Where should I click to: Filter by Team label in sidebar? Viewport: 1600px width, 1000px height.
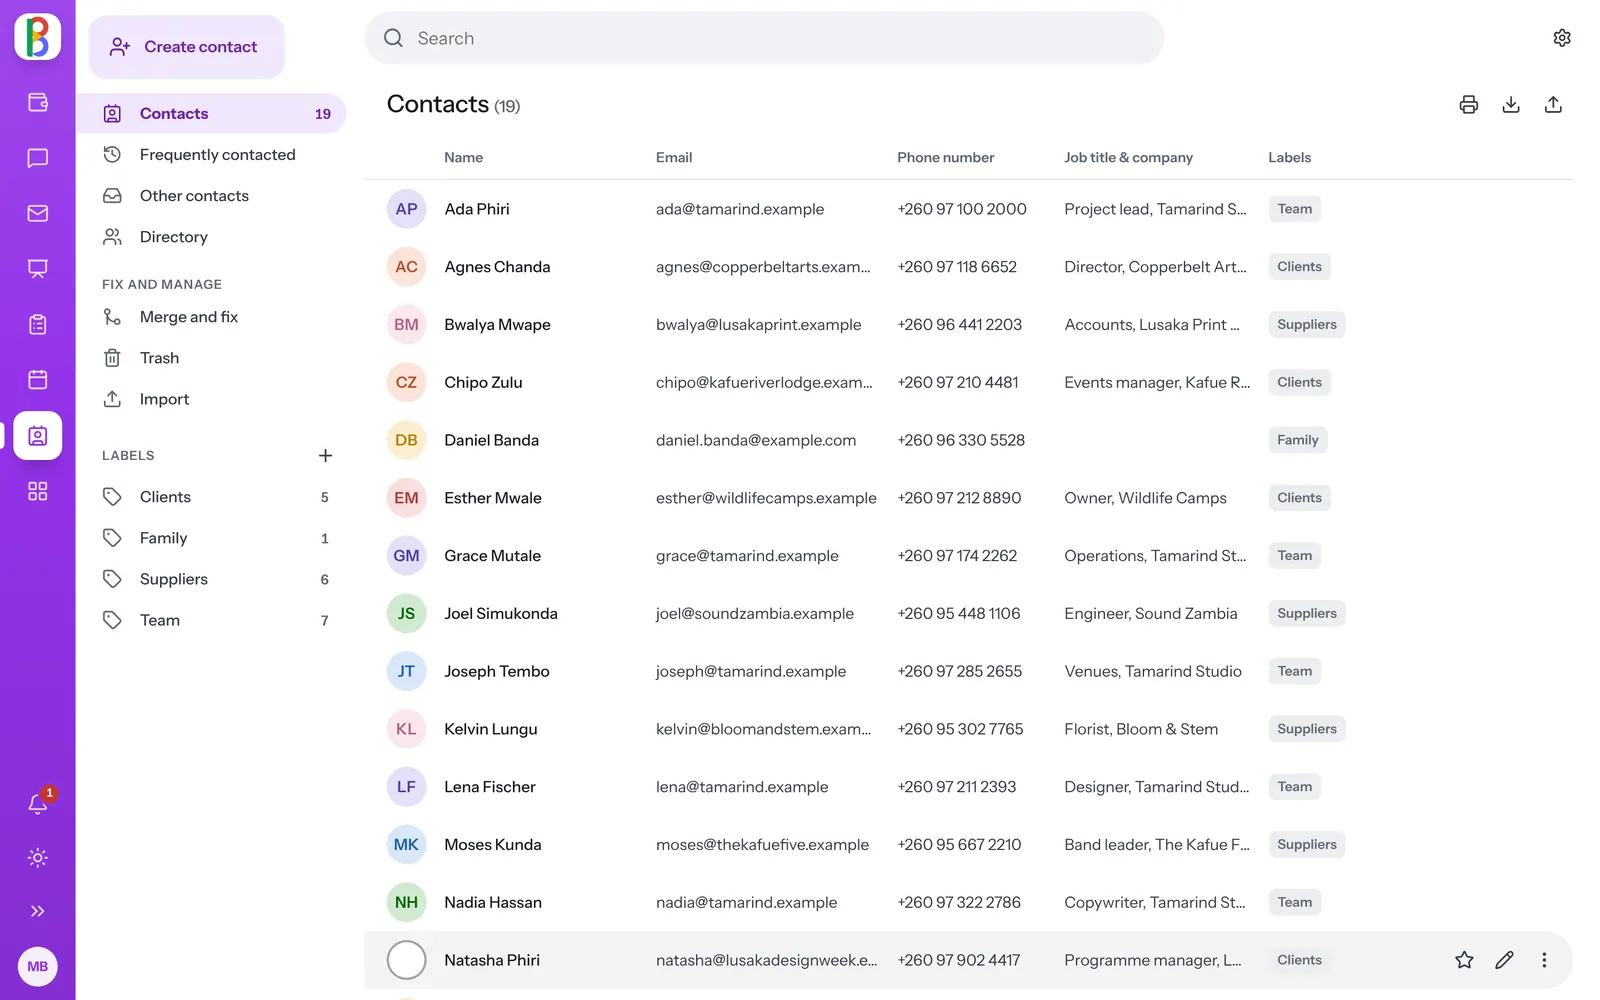(211, 620)
